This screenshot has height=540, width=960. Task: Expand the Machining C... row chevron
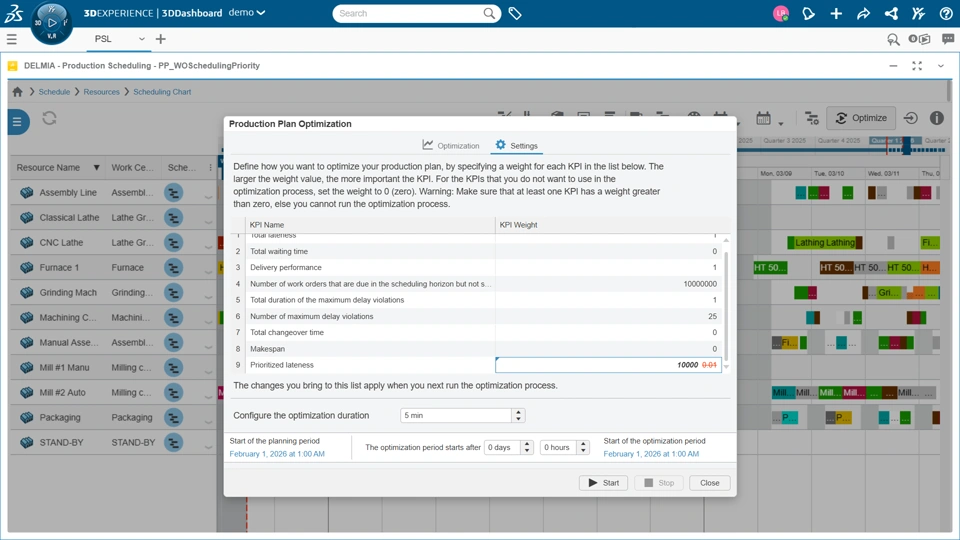tap(208, 321)
